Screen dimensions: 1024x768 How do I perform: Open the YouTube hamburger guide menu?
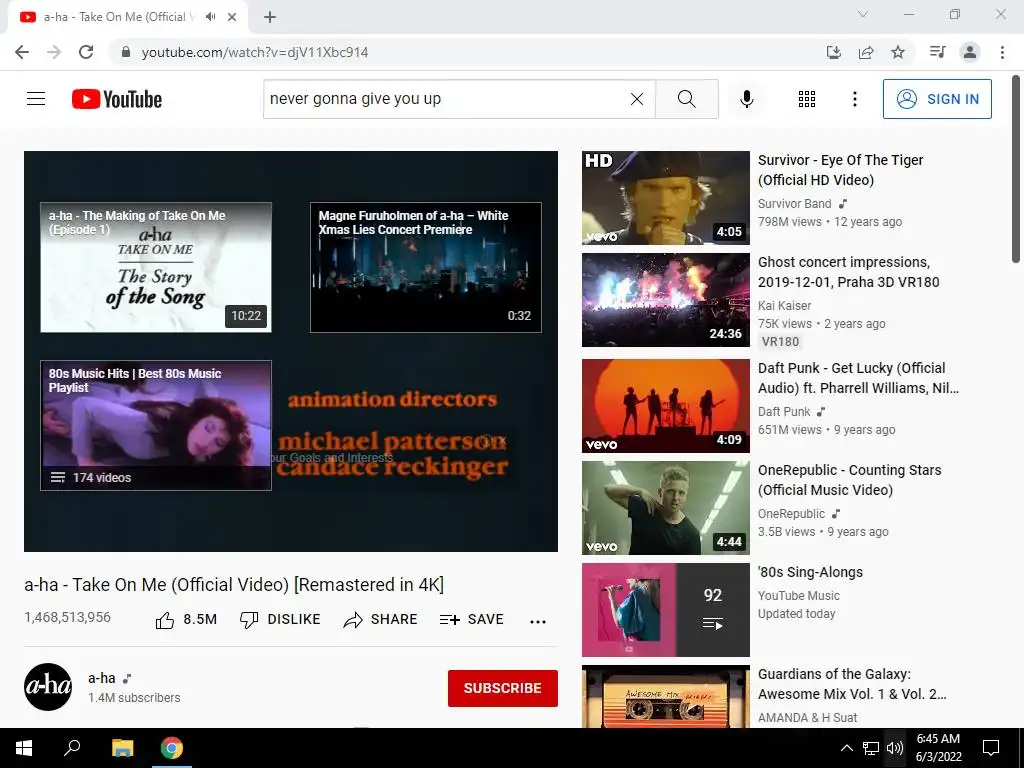tap(36, 99)
